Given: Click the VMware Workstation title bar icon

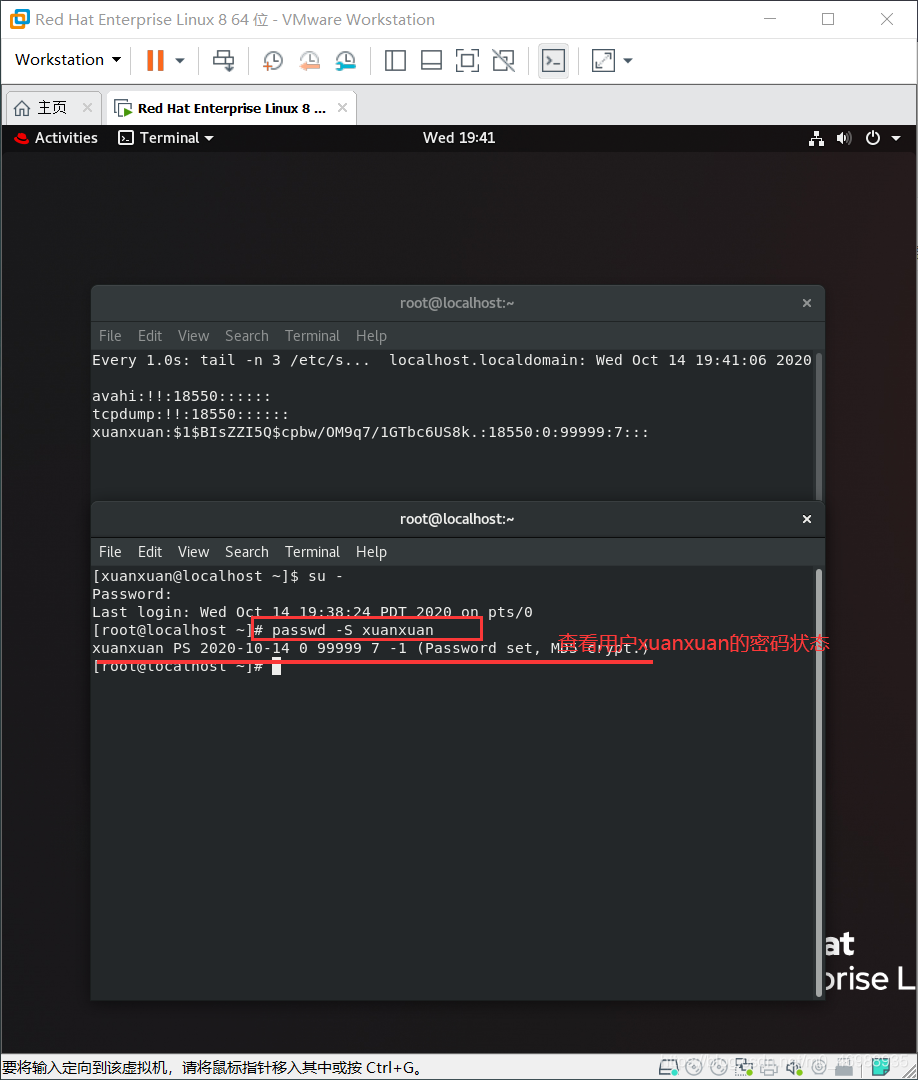Looking at the screenshot, I should 20,19.
